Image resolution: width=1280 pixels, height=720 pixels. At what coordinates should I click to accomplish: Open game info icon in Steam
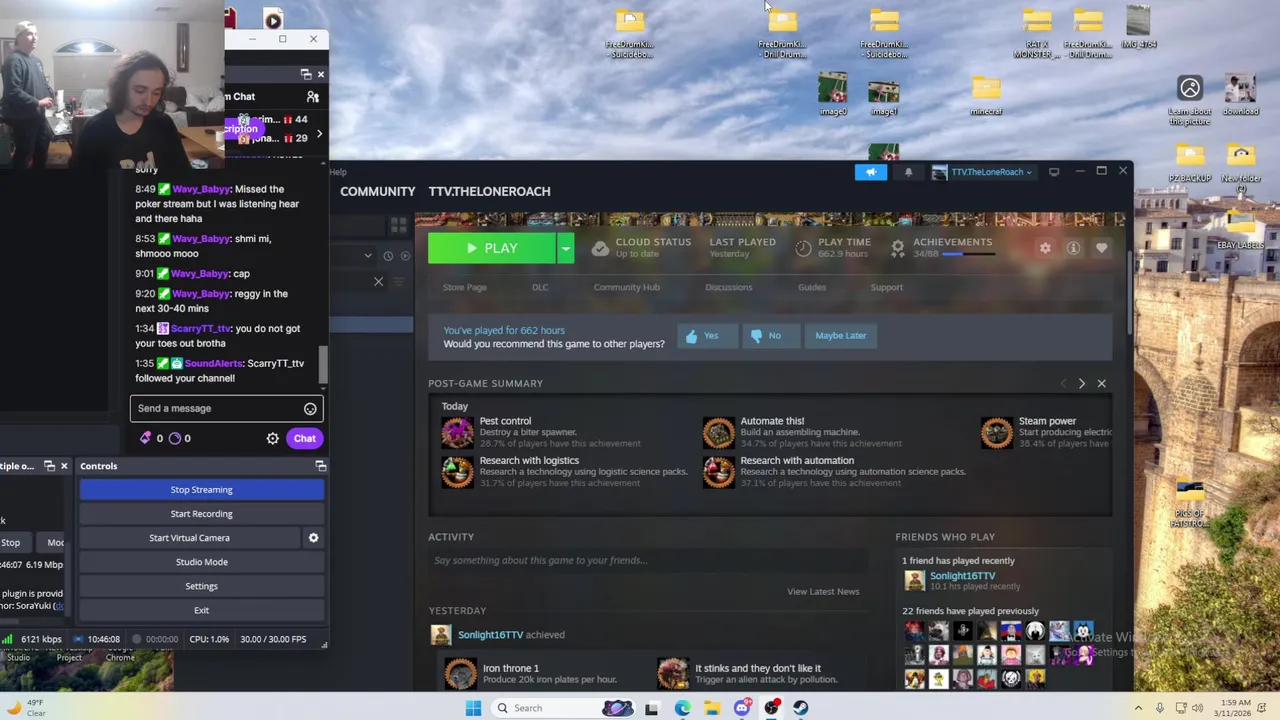(x=1073, y=248)
